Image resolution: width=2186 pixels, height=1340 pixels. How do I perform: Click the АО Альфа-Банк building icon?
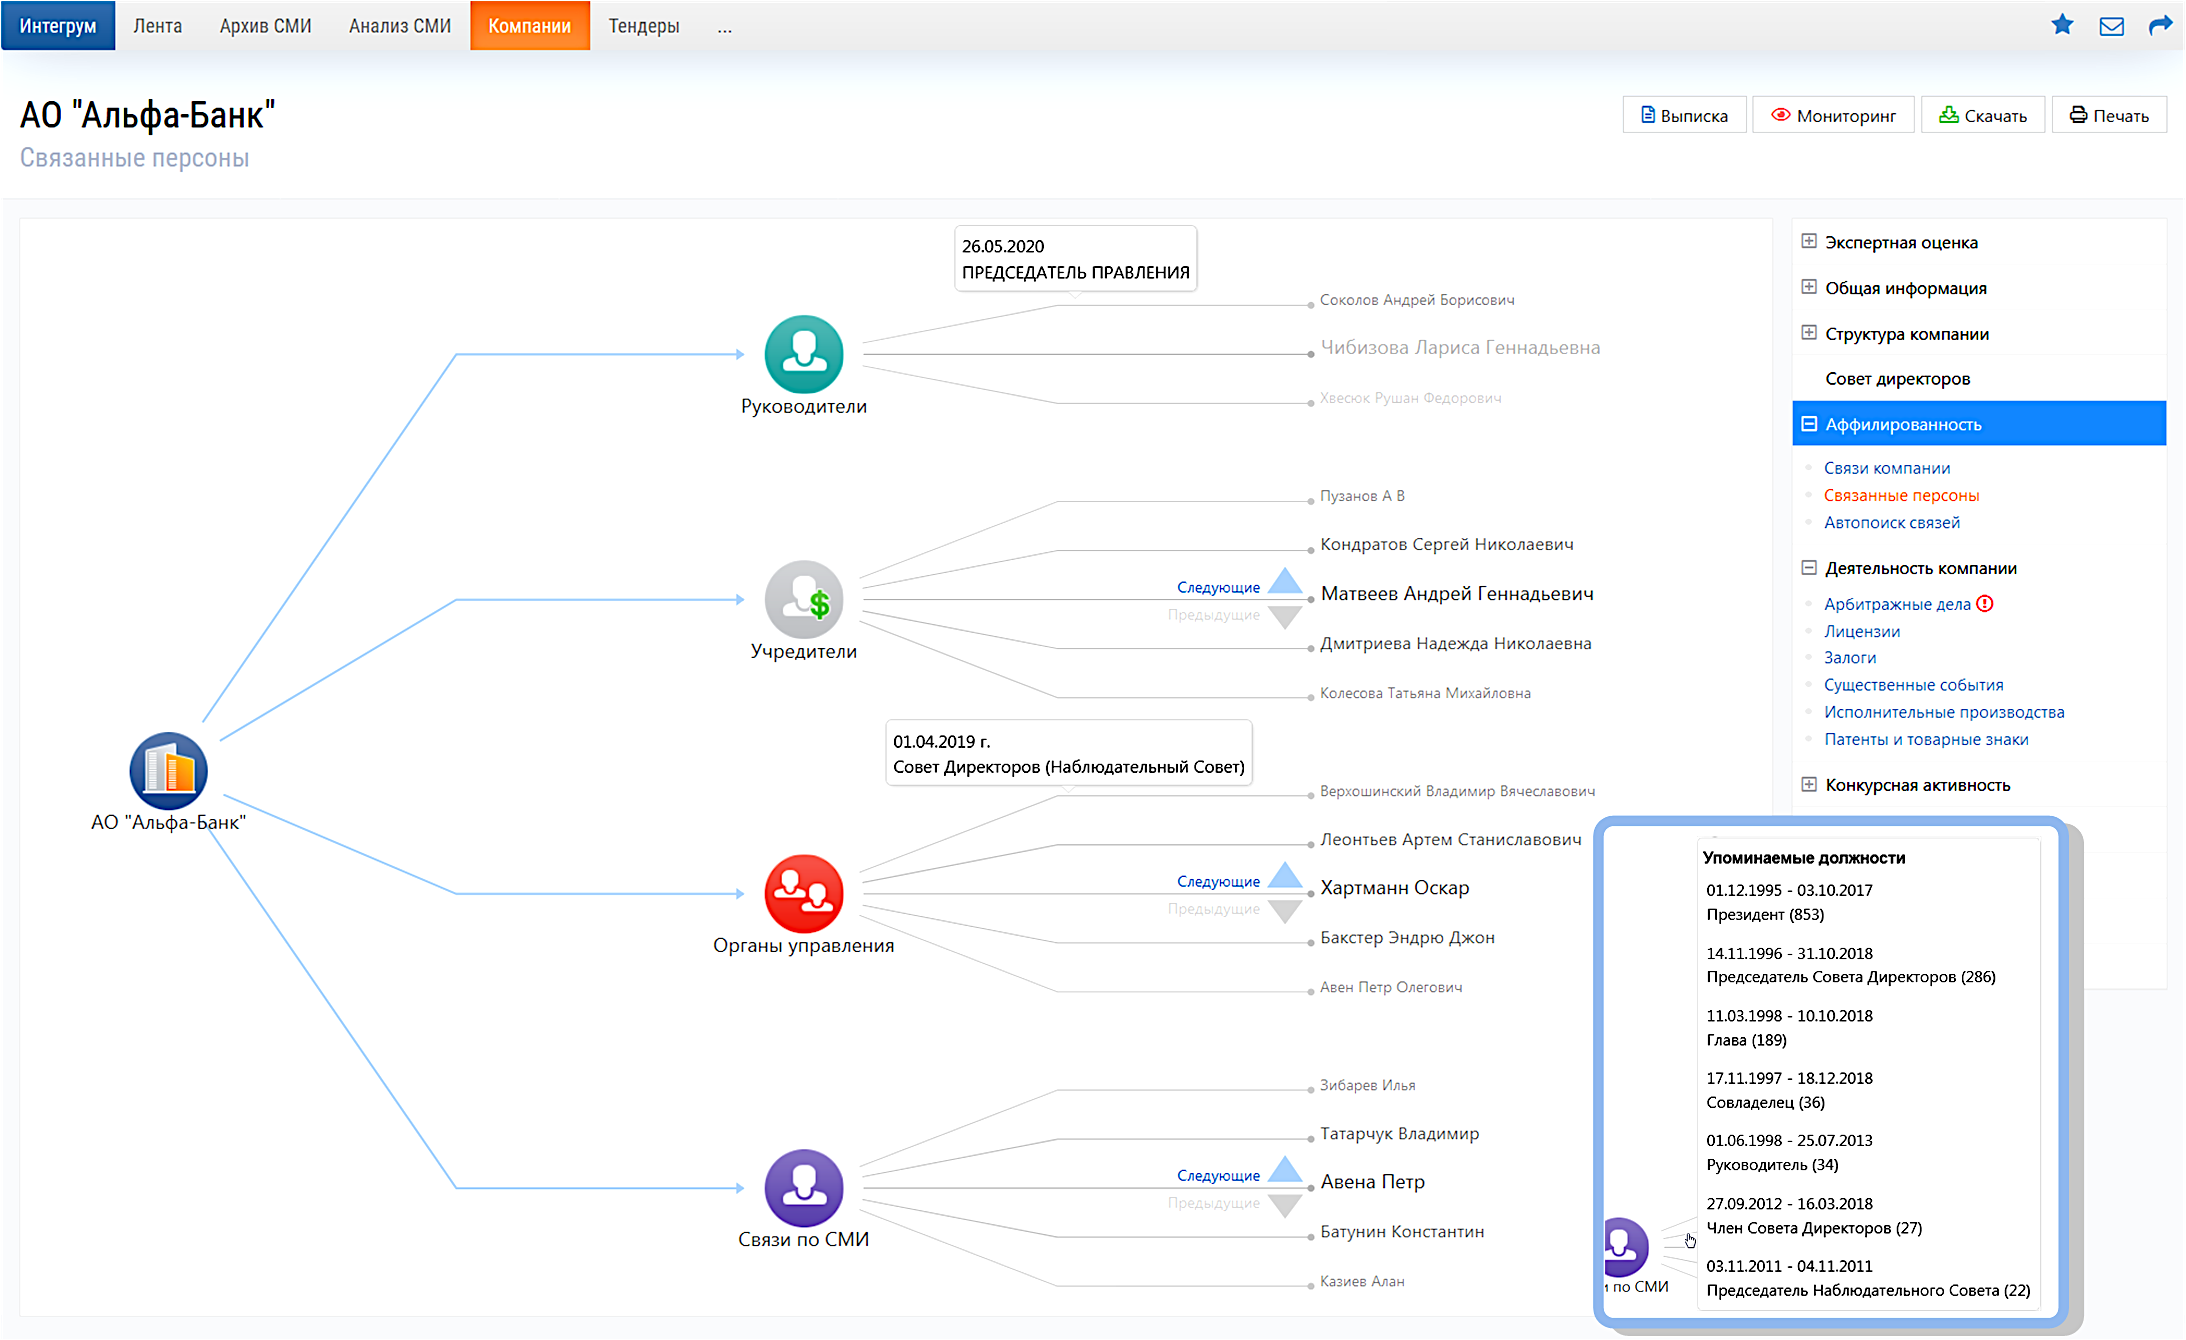(x=168, y=771)
